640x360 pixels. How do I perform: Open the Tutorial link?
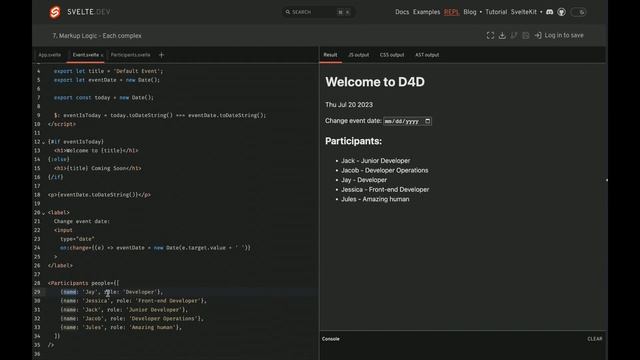tap(496, 12)
